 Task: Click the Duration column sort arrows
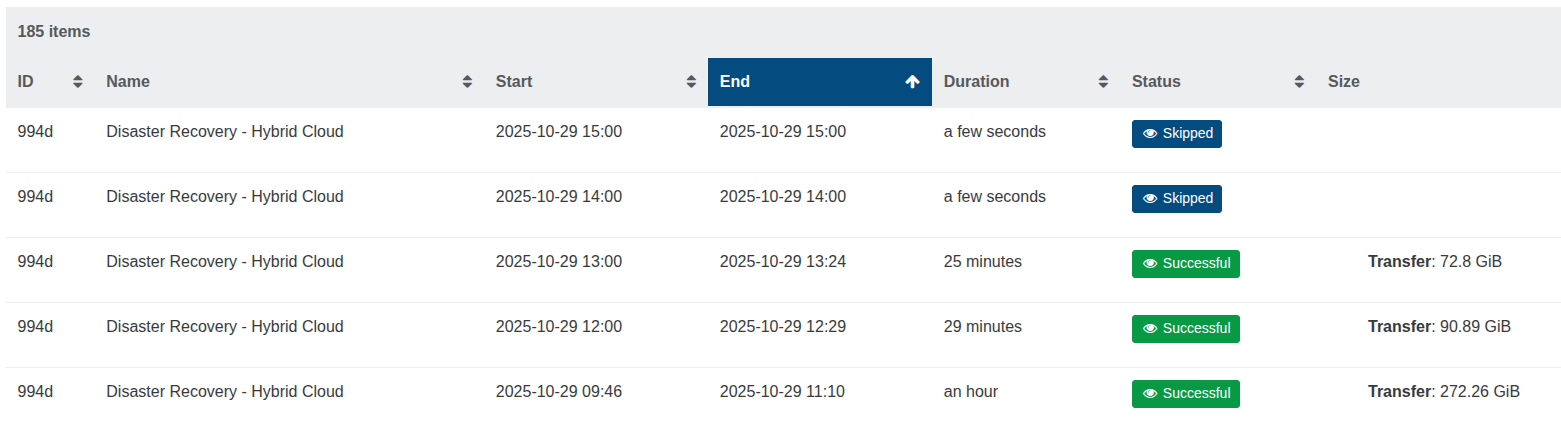tap(1103, 82)
